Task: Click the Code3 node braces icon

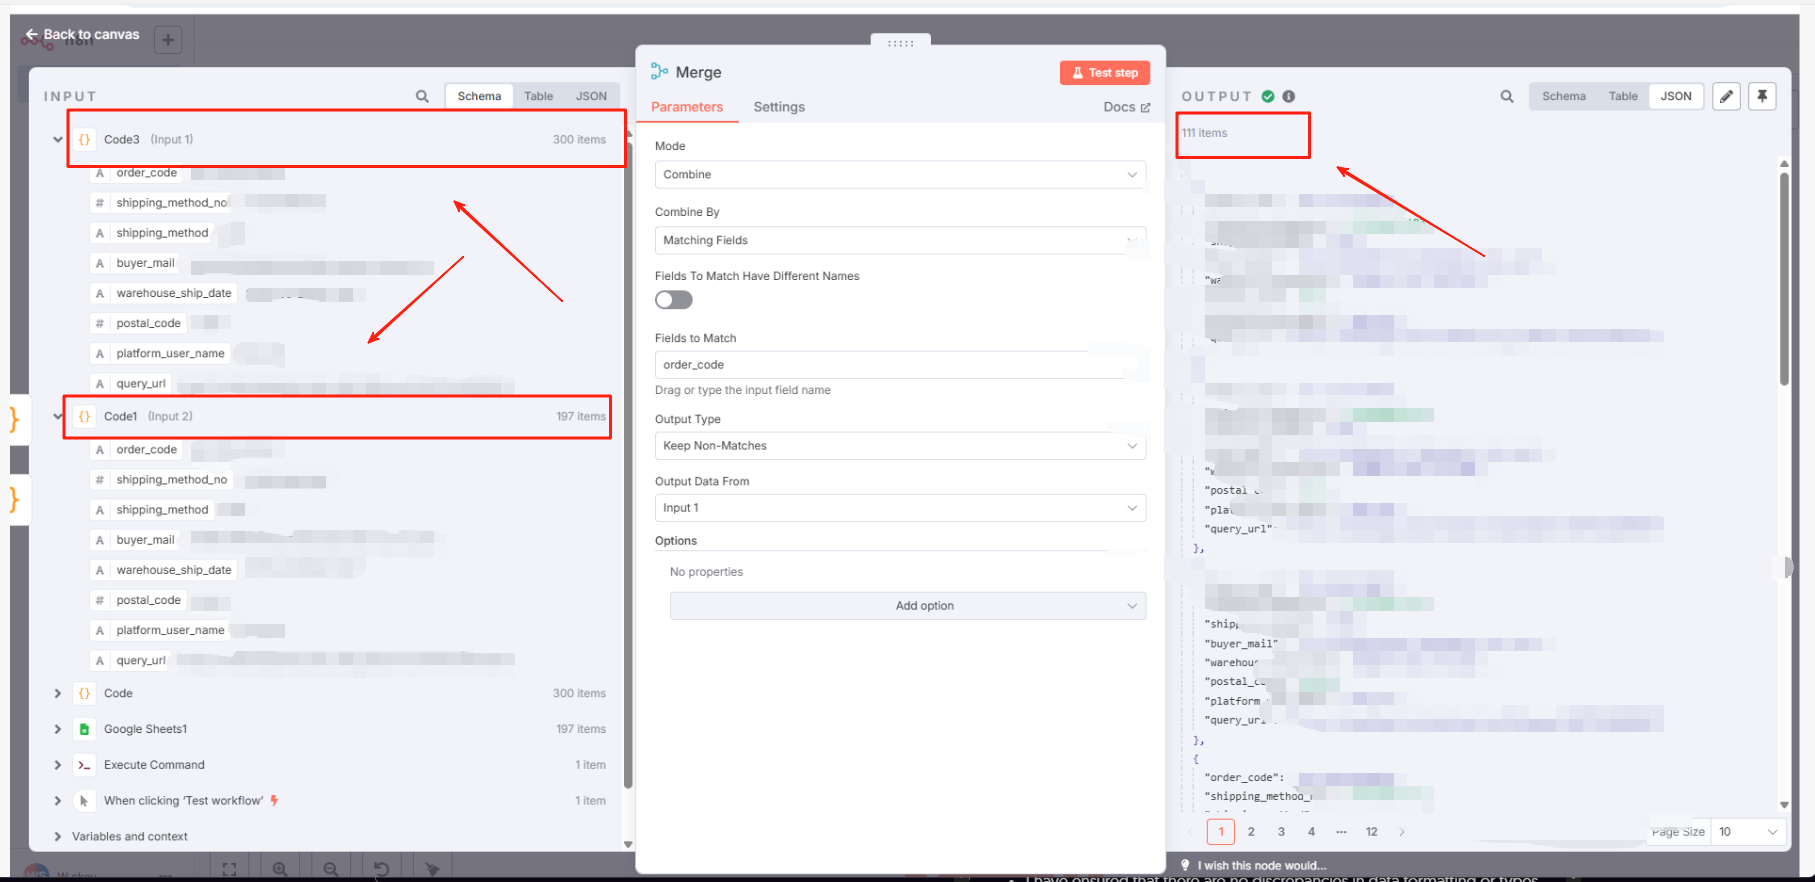Action: tap(84, 139)
